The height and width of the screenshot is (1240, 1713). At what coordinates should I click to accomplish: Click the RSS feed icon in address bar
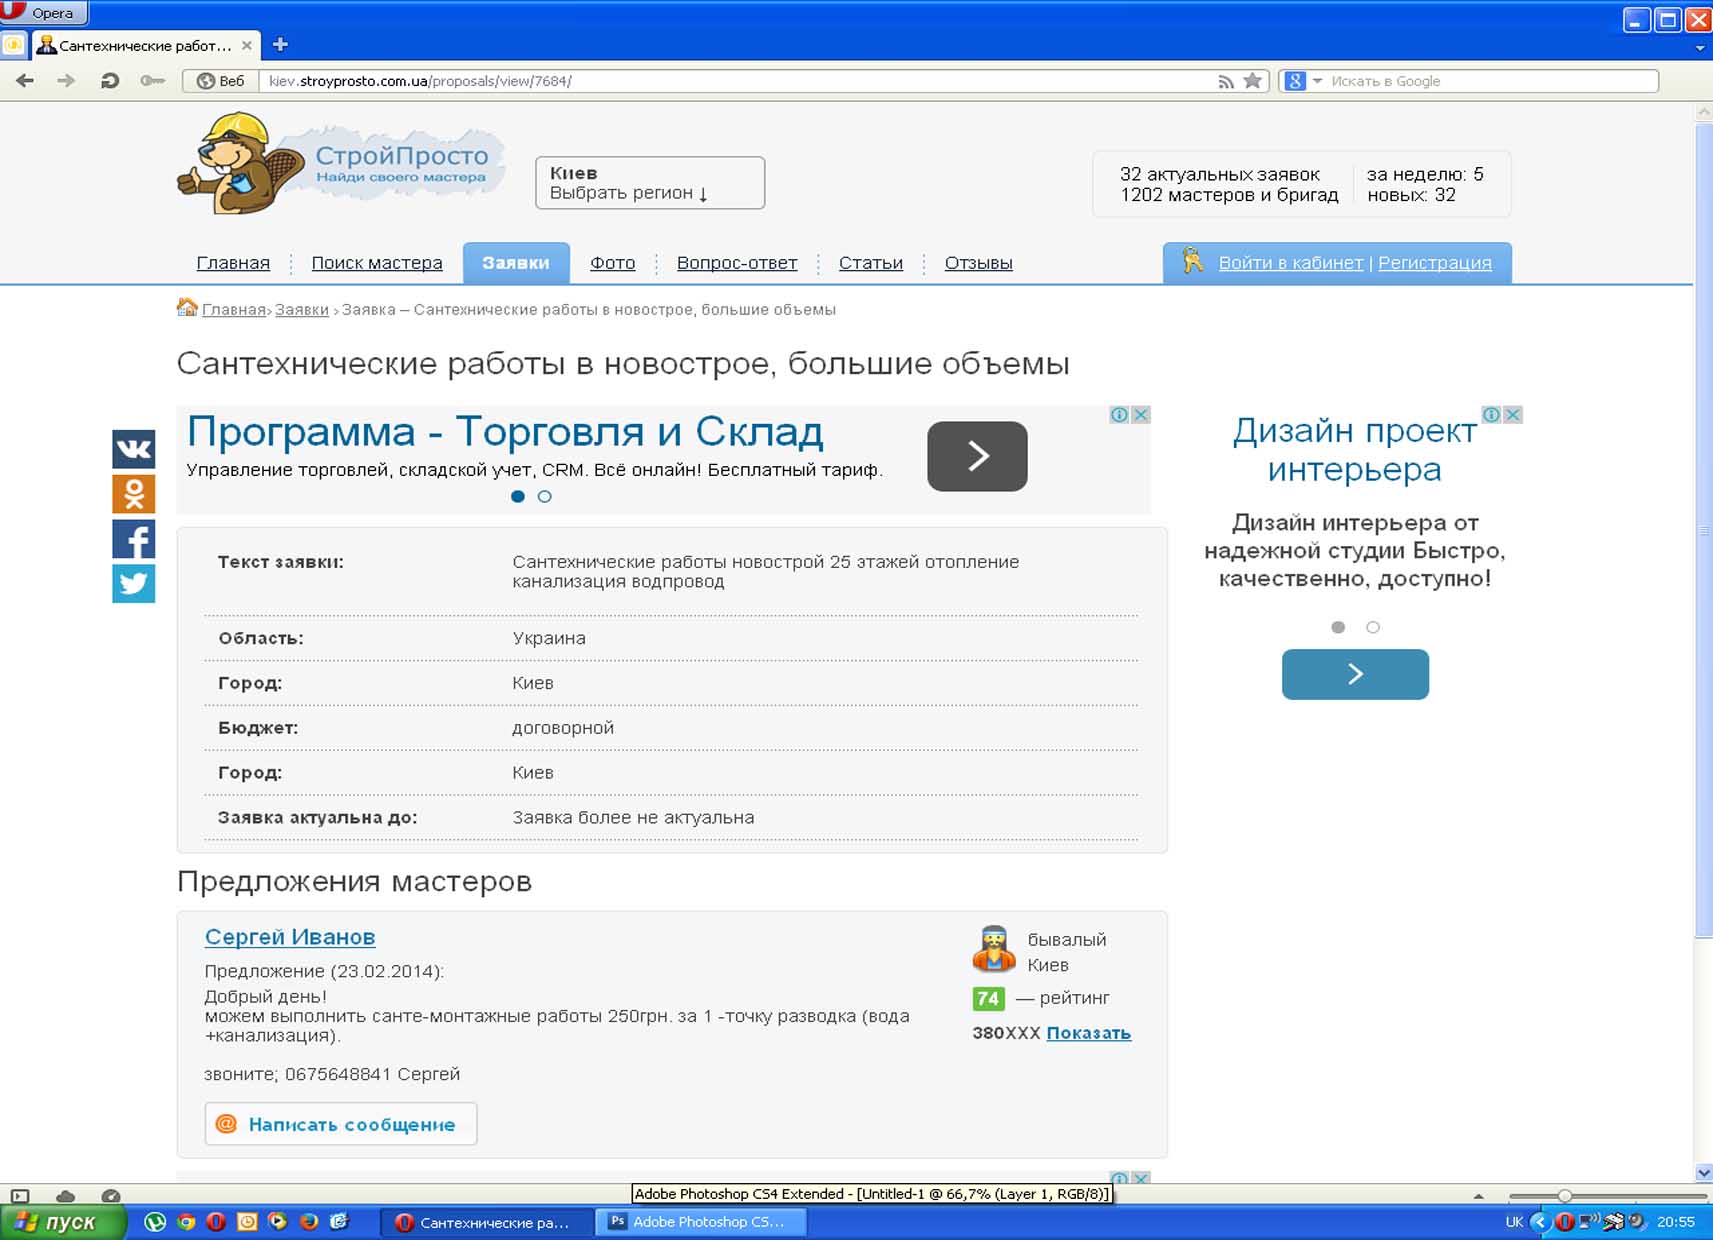[x=1226, y=82]
